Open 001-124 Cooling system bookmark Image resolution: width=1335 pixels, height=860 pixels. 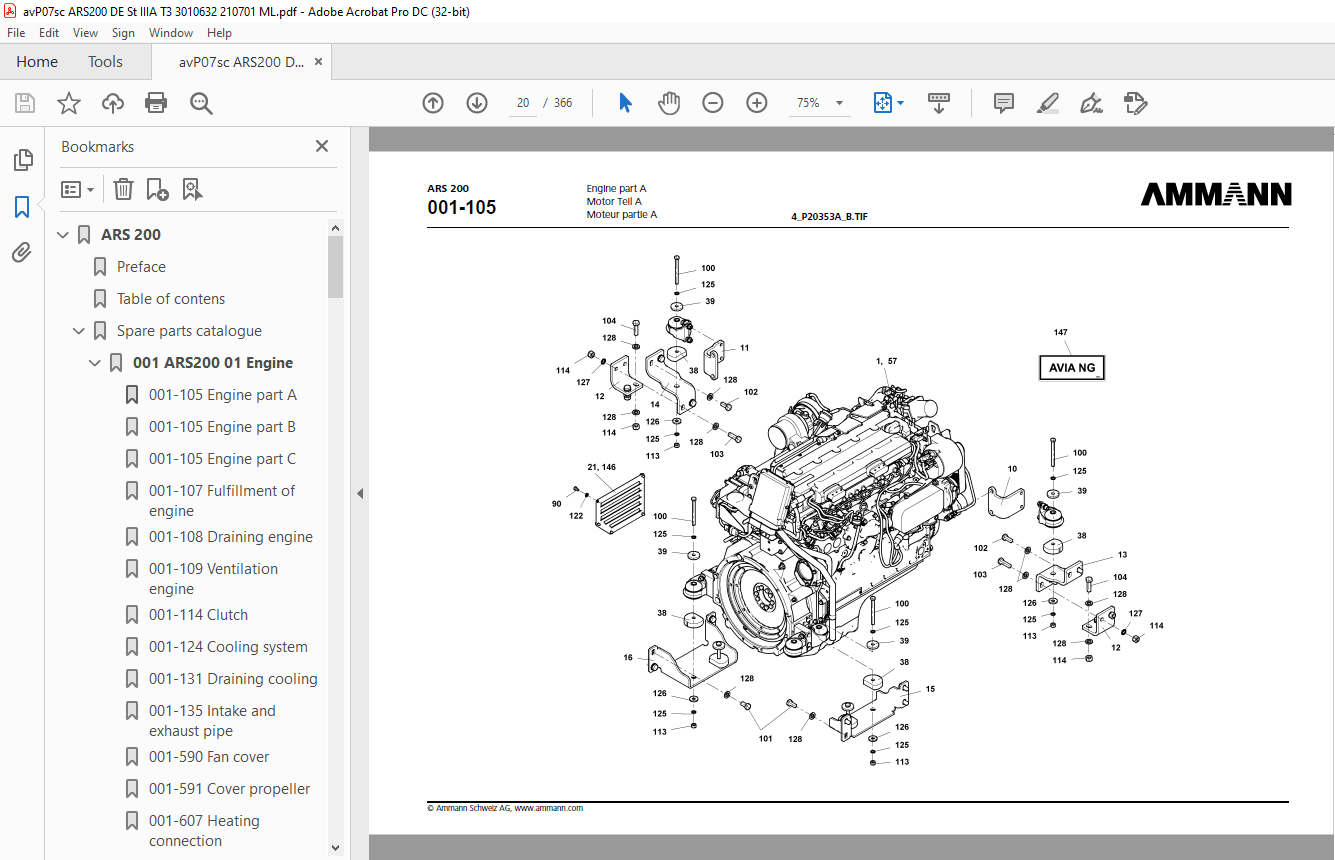tap(228, 647)
